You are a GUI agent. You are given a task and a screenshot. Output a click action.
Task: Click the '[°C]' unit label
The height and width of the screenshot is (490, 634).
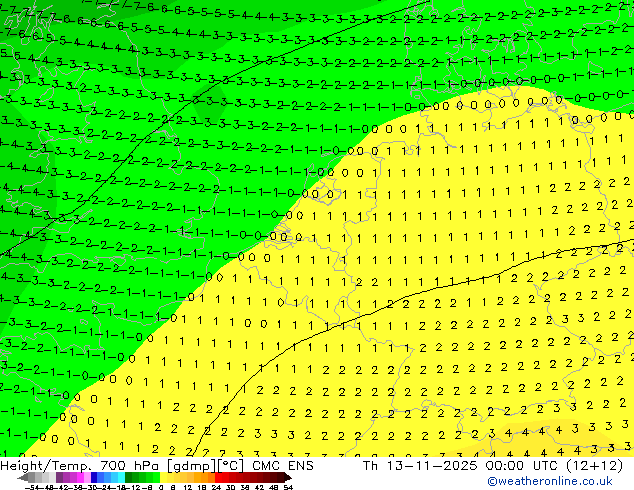coord(231,466)
